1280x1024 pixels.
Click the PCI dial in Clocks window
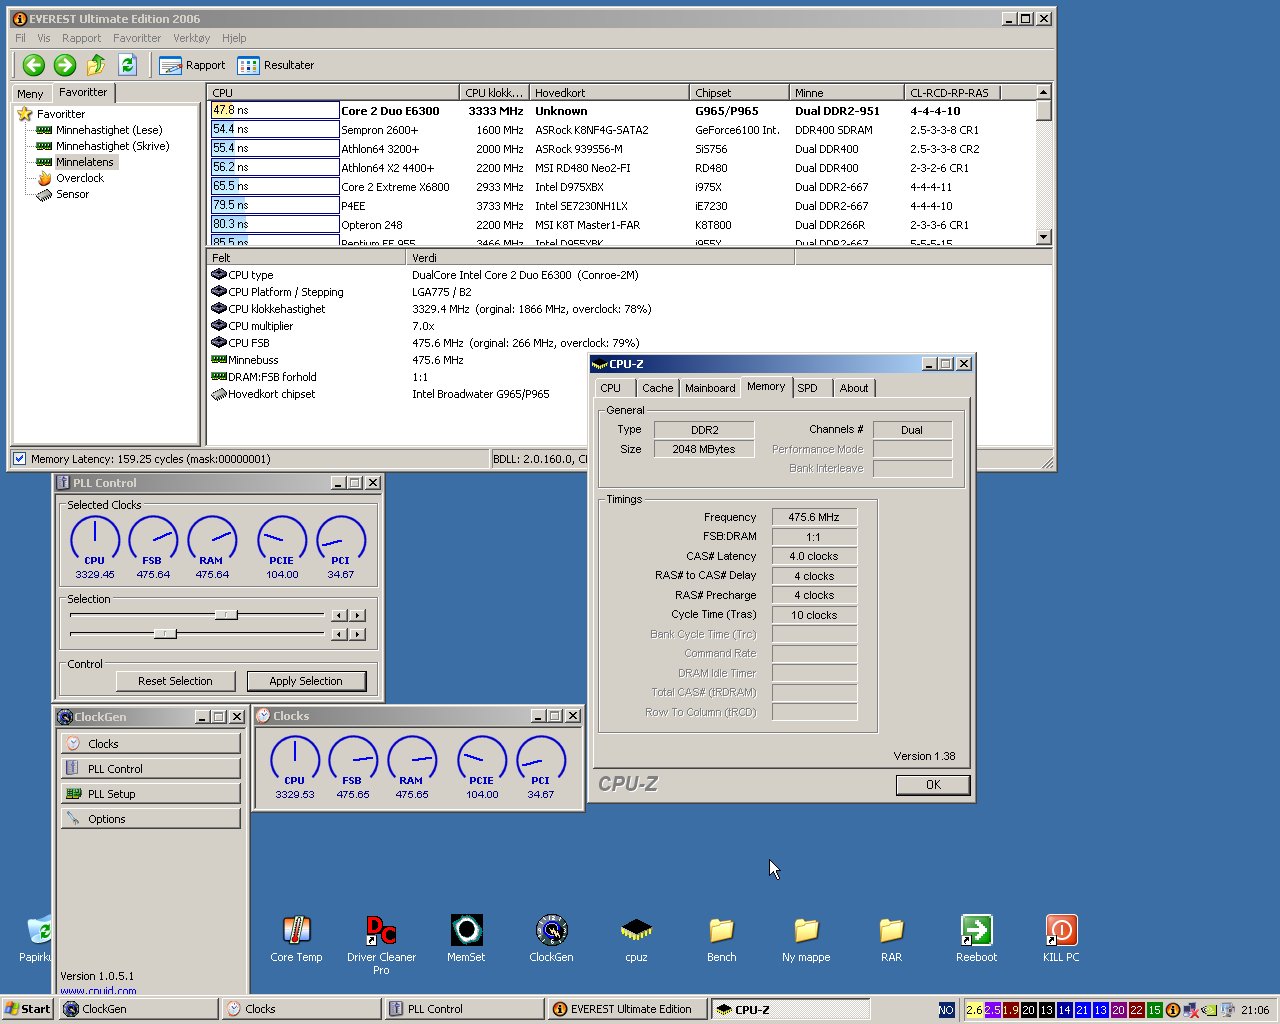[x=541, y=761]
